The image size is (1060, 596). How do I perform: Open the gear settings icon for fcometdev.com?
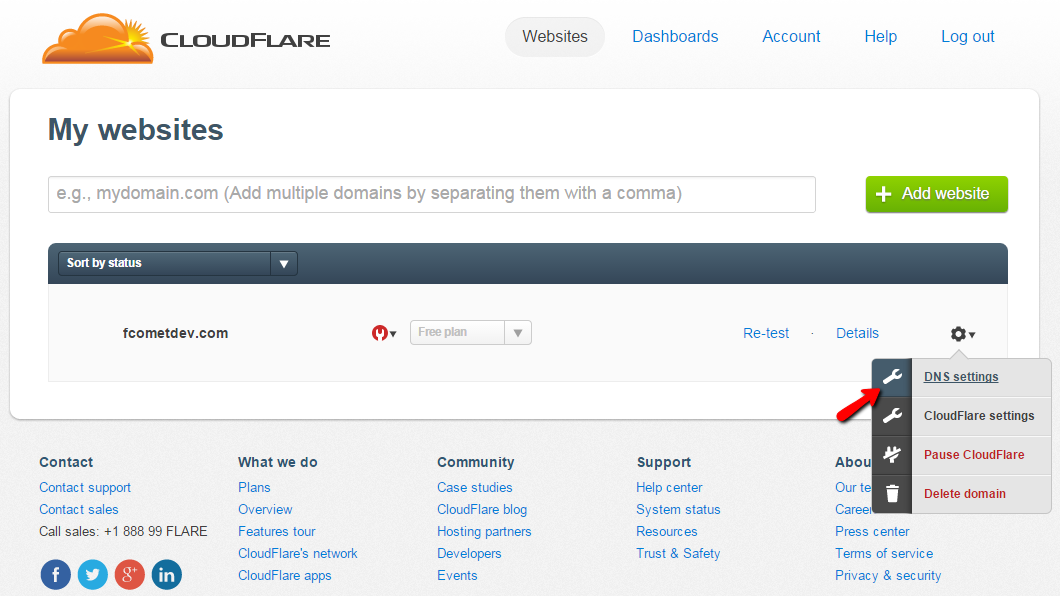[x=963, y=334]
